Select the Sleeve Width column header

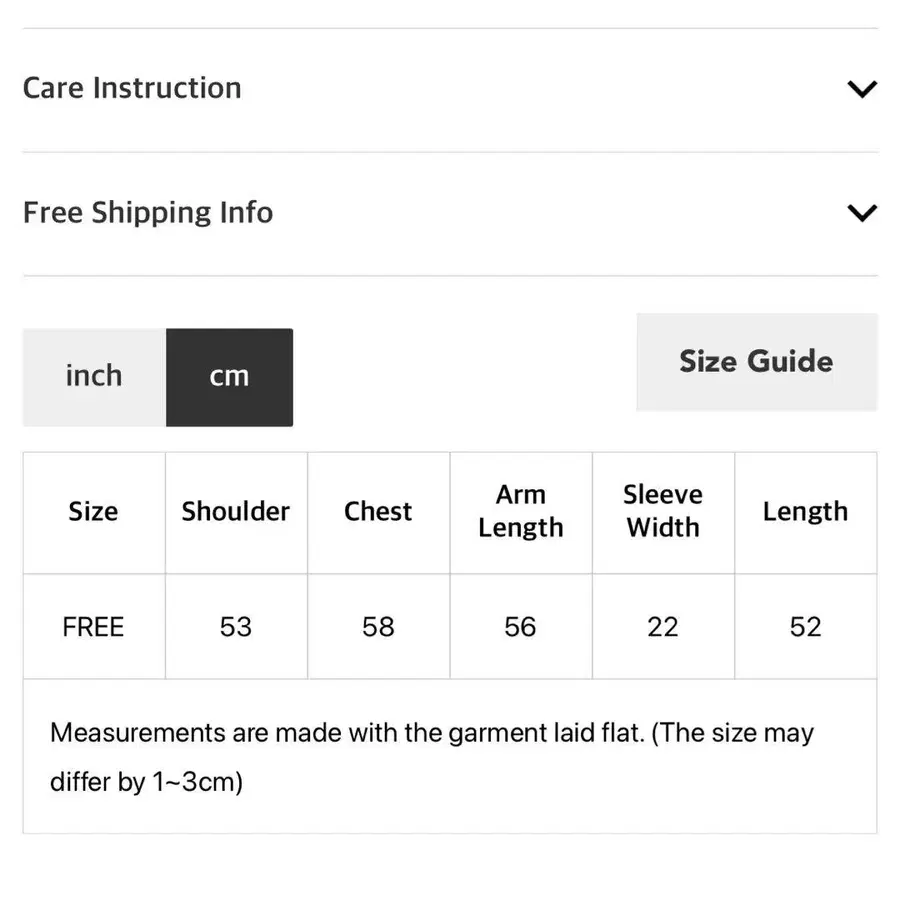663,512
